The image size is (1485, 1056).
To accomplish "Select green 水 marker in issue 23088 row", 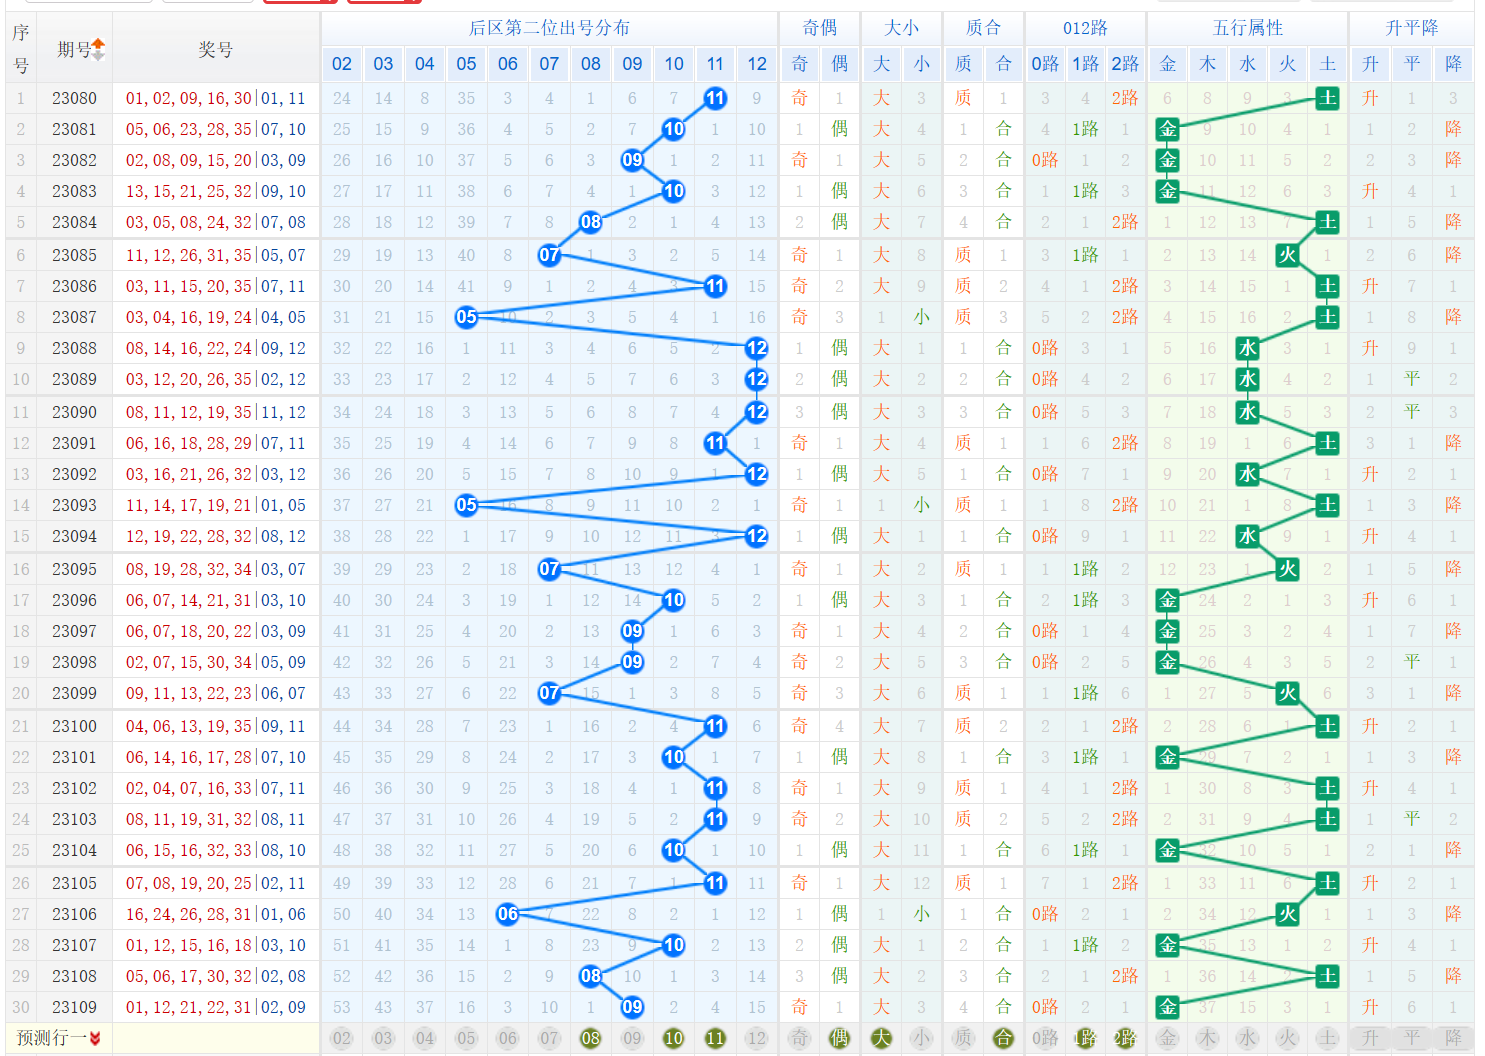I will coord(1247,348).
